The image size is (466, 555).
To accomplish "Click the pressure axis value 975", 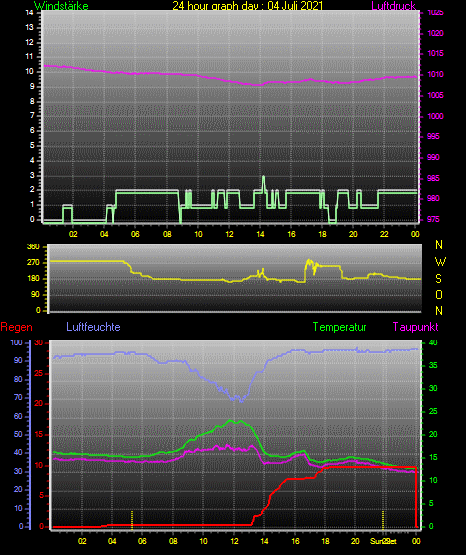I will pos(433,219).
